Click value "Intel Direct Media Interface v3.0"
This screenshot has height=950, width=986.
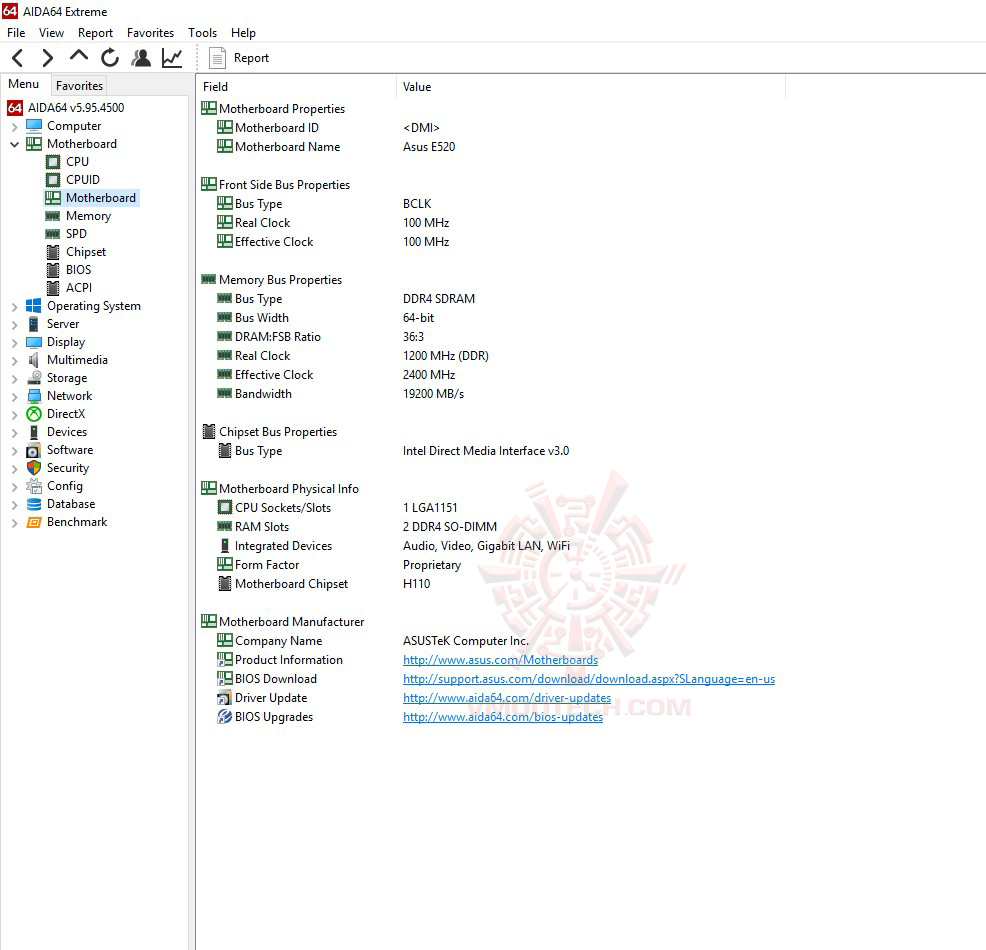[486, 451]
